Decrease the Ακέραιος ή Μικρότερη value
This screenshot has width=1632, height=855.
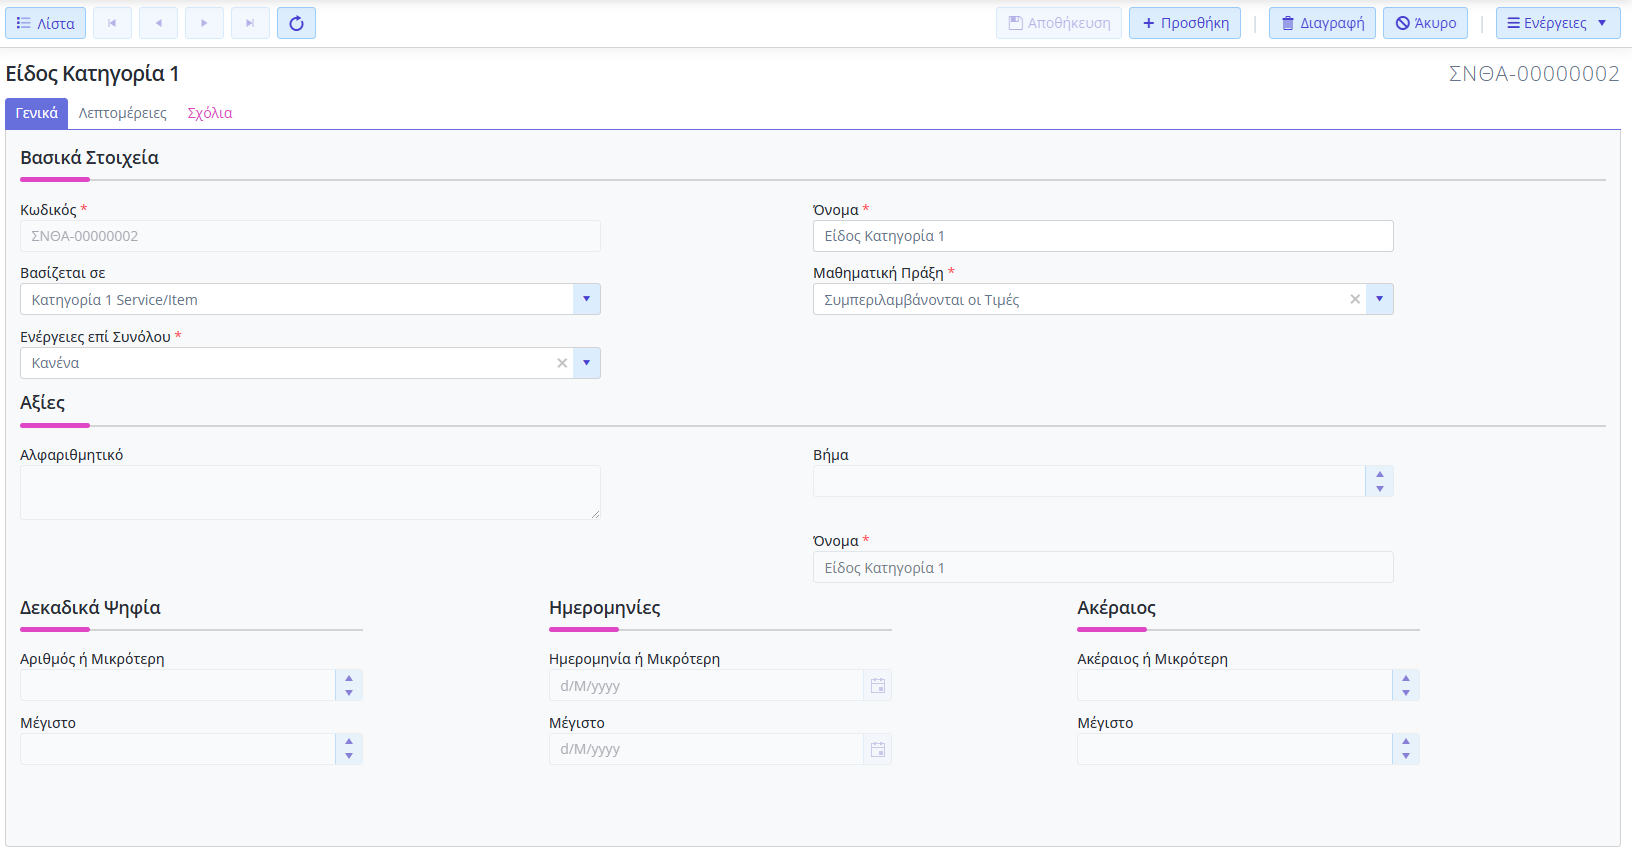point(1406,692)
